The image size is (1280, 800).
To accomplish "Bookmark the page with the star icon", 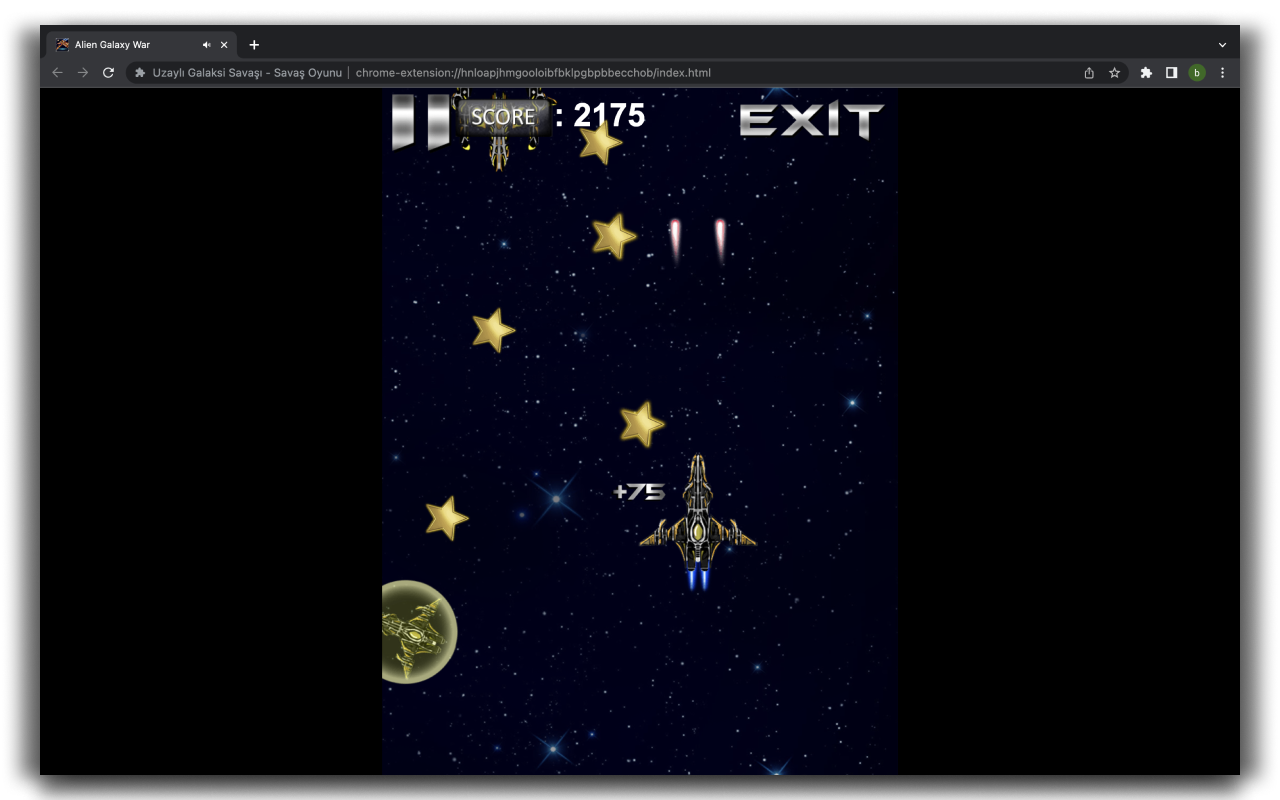I will (x=1114, y=72).
